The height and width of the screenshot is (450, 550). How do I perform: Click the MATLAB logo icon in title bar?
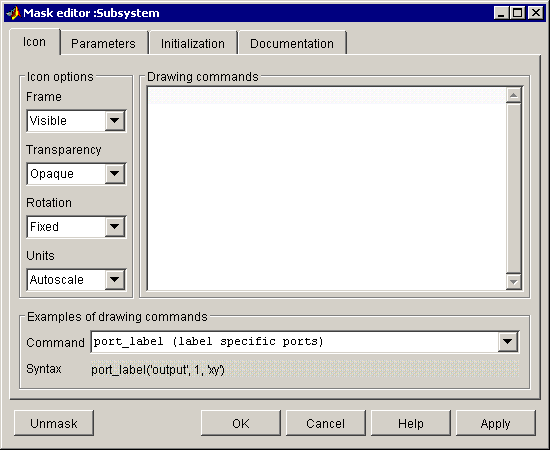13,13
